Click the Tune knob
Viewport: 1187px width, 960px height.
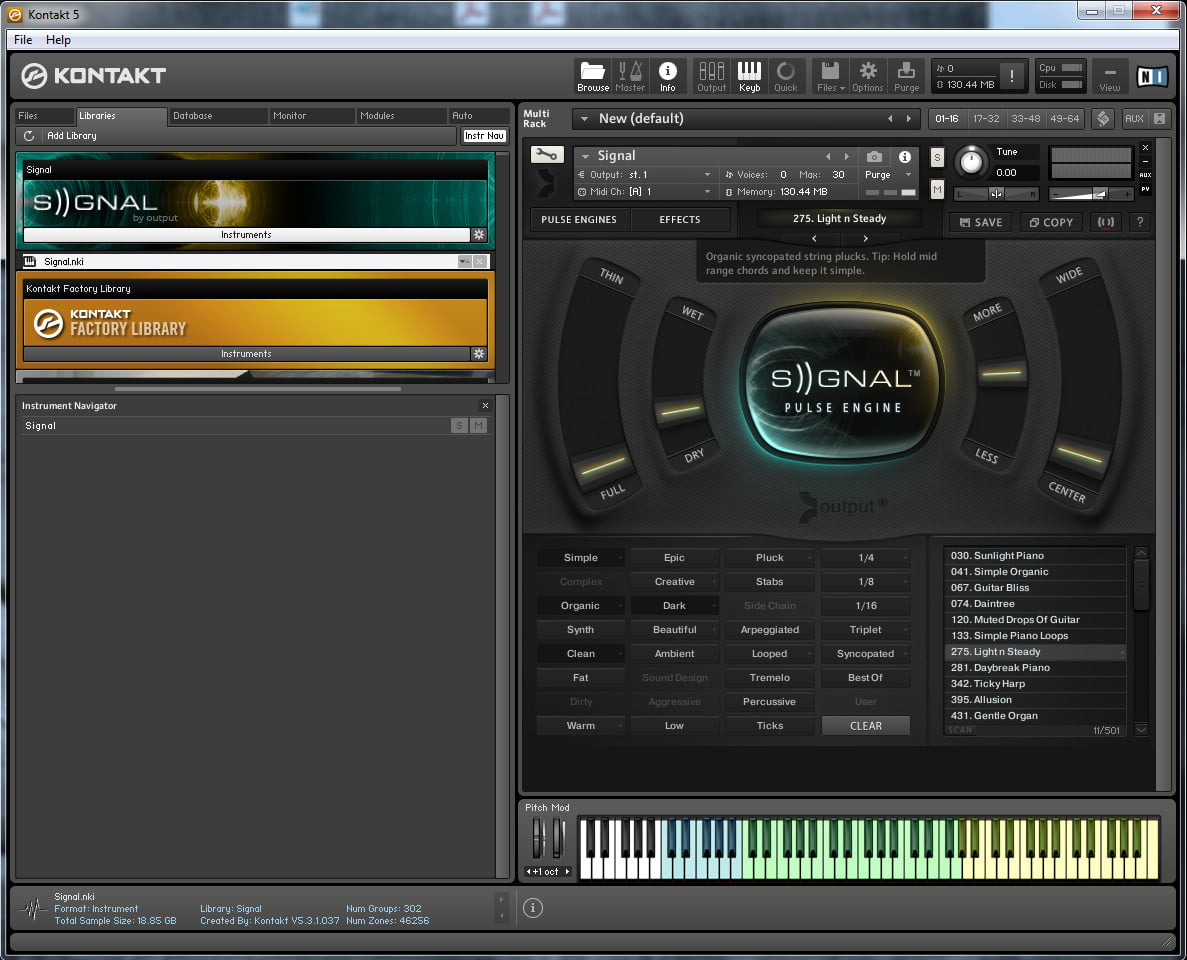pyautogui.click(x=969, y=162)
